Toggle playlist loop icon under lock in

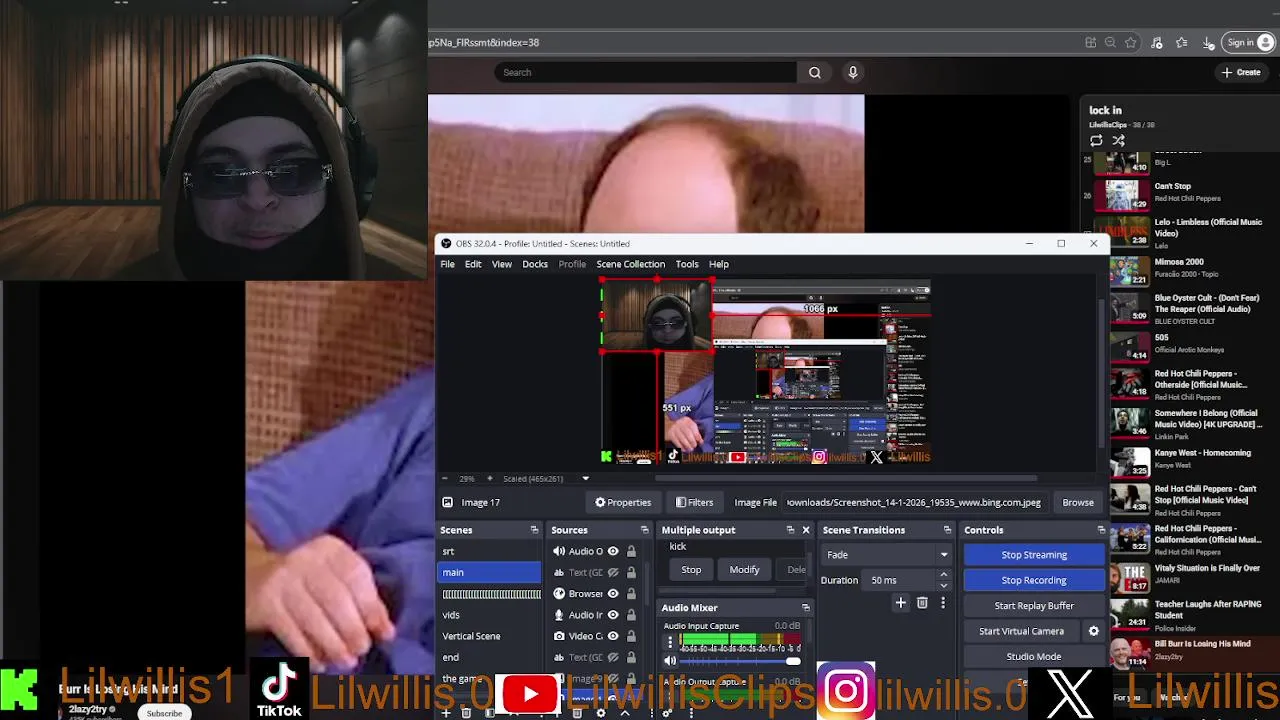[x=1096, y=141]
